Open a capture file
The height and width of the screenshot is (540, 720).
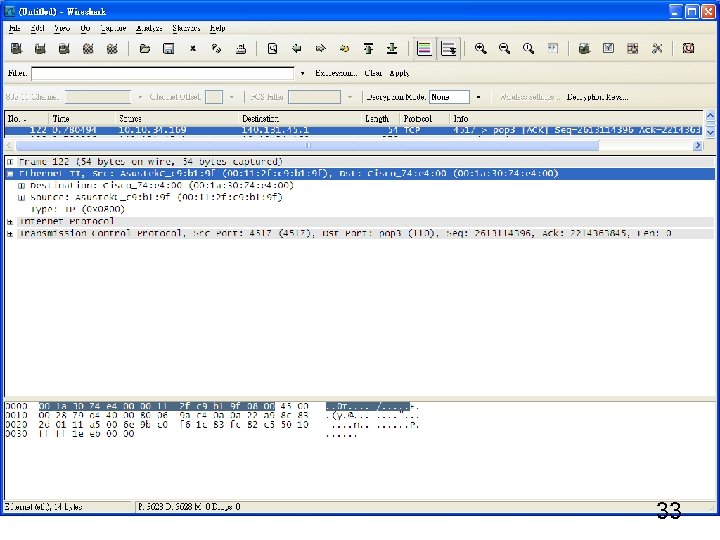[x=145, y=48]
